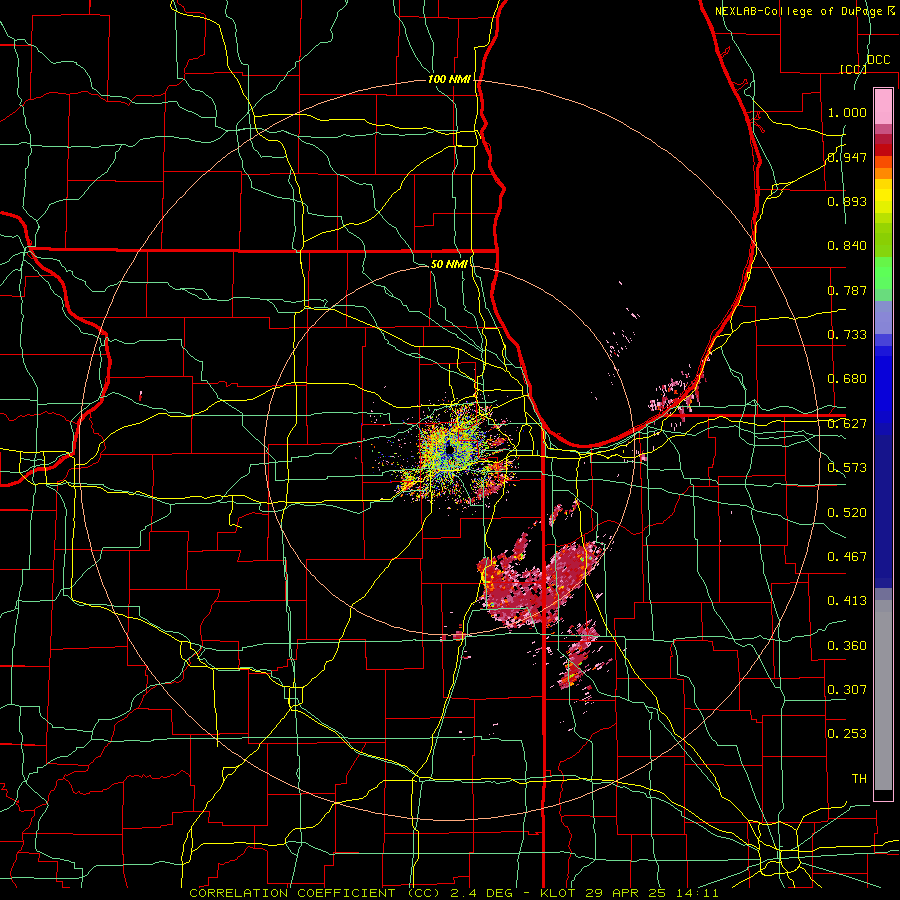This screenshot has height=900, width=900.
Task: Click the 100 NMI range ring label
Action: click(449, 79)
